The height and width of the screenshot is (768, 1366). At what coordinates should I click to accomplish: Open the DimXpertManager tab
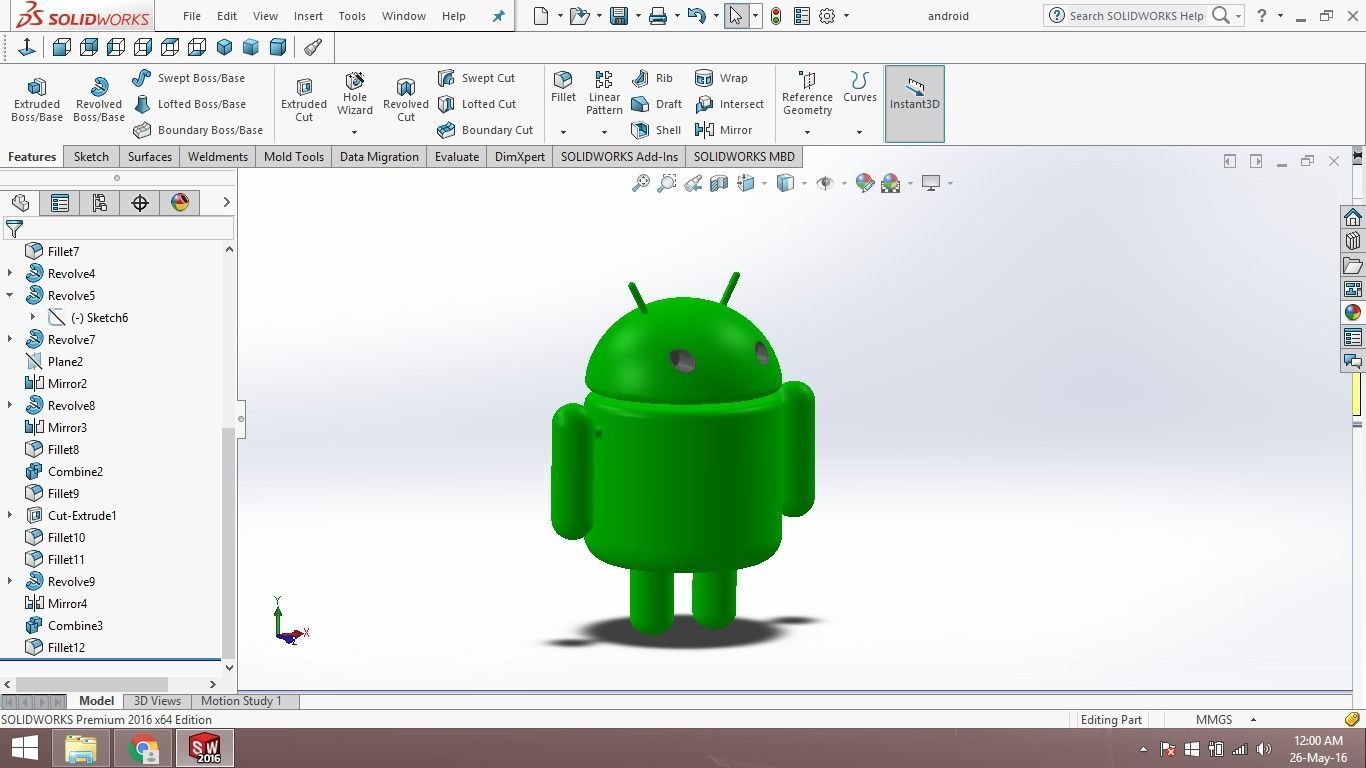[x=140, y=203]
